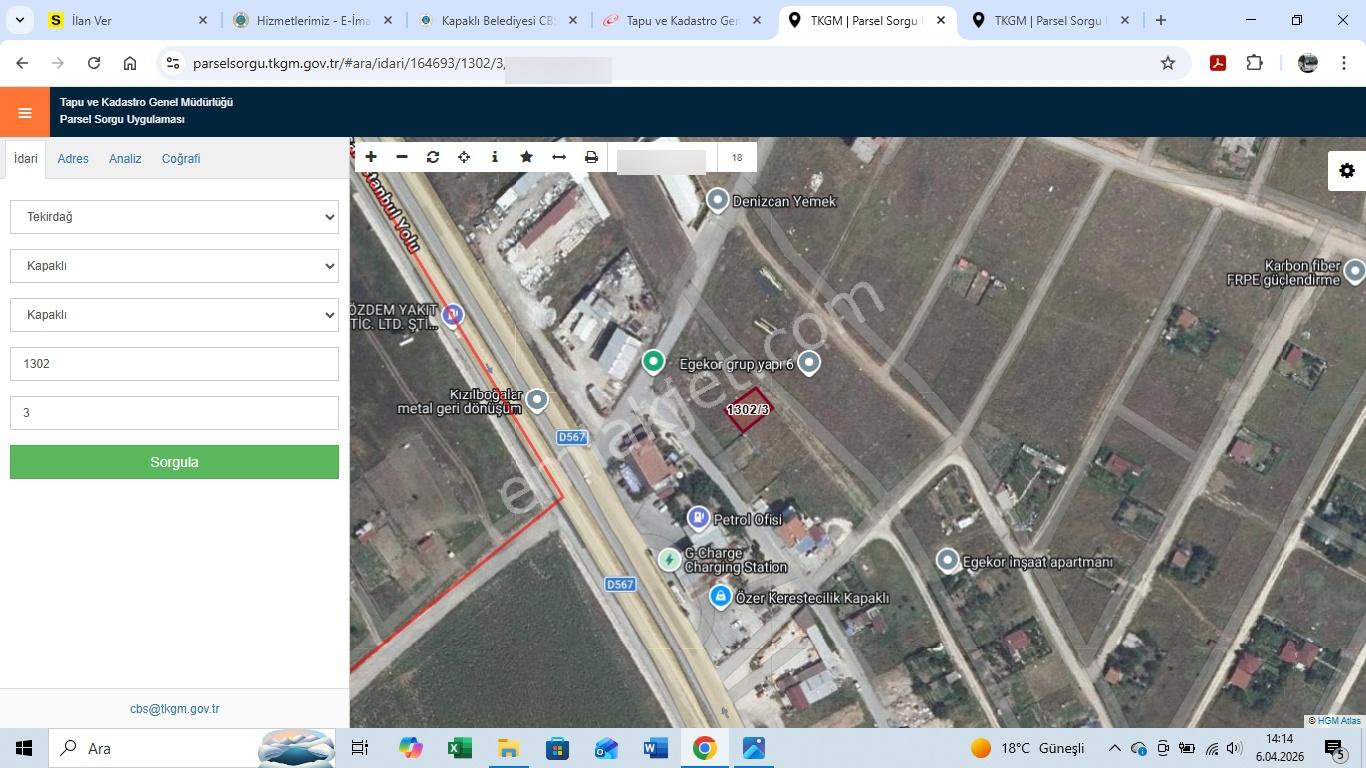Switch to the Analiz tab

coord(125,159)
